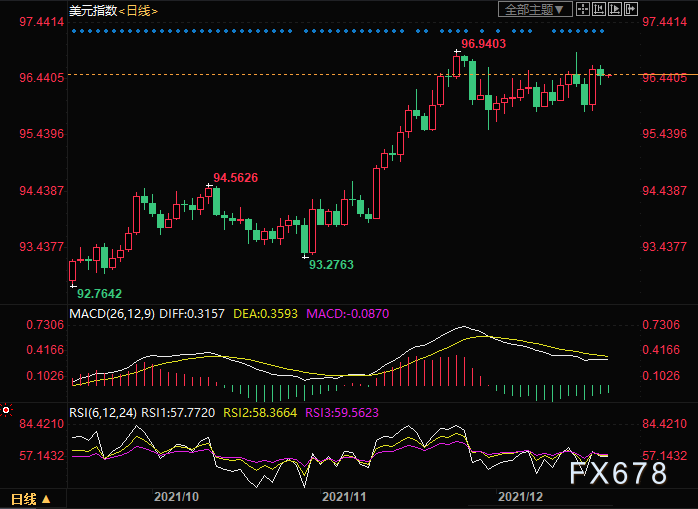
Task: Click the export panel arrow icon
Action: pyautogui.click(x=631, y=9)
